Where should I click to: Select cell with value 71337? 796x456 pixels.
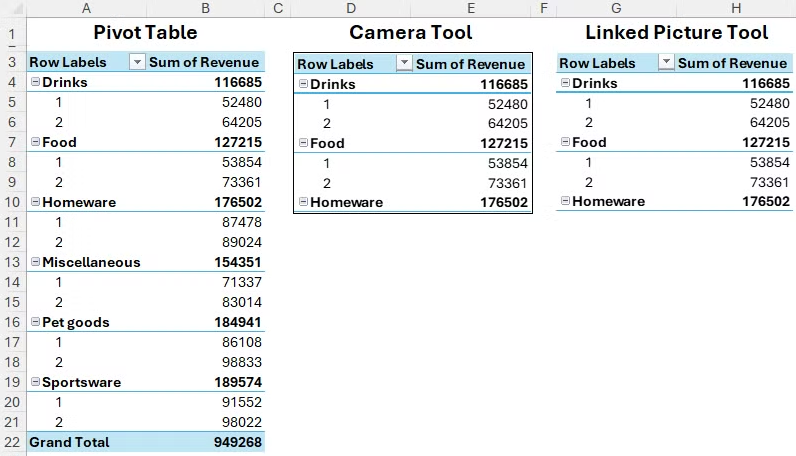point(206,282)
